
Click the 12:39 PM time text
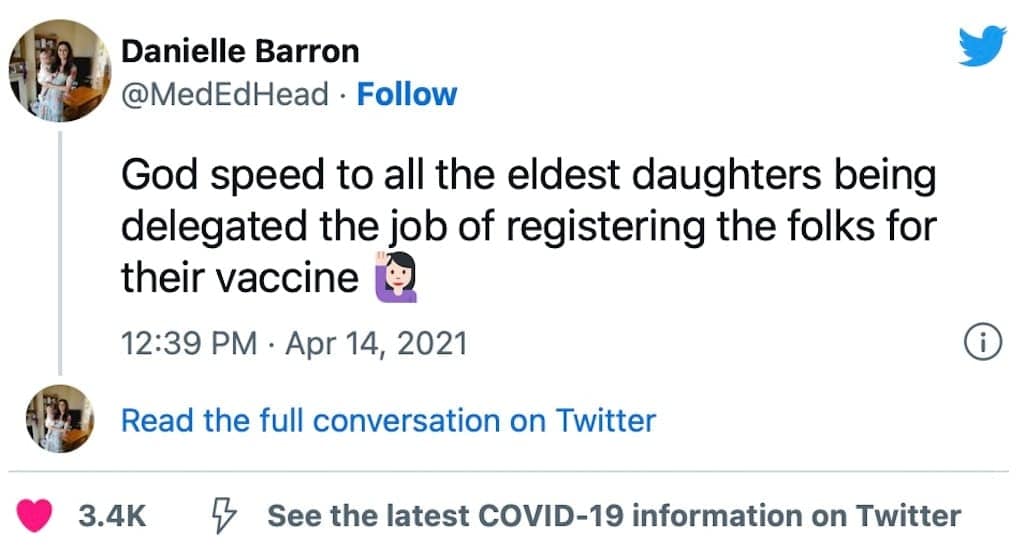189,344
